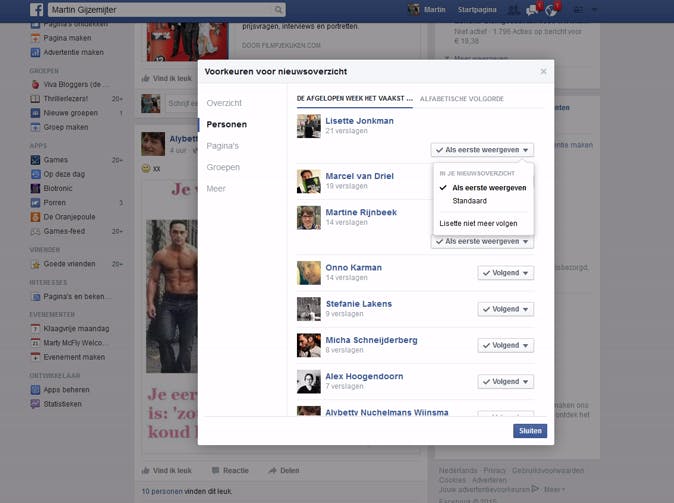
Task: Open Pagina's en beken... icon
Action: pos(35,297)
